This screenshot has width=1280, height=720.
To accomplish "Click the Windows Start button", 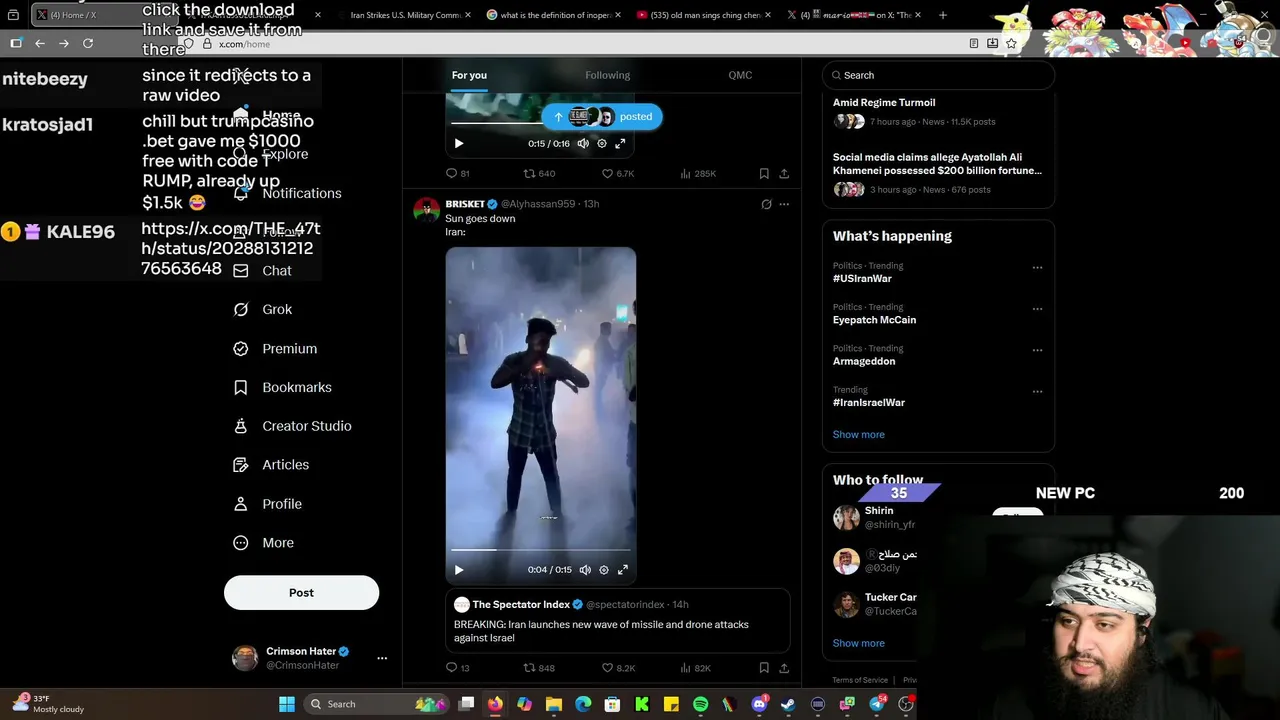I will click(287, 704).
